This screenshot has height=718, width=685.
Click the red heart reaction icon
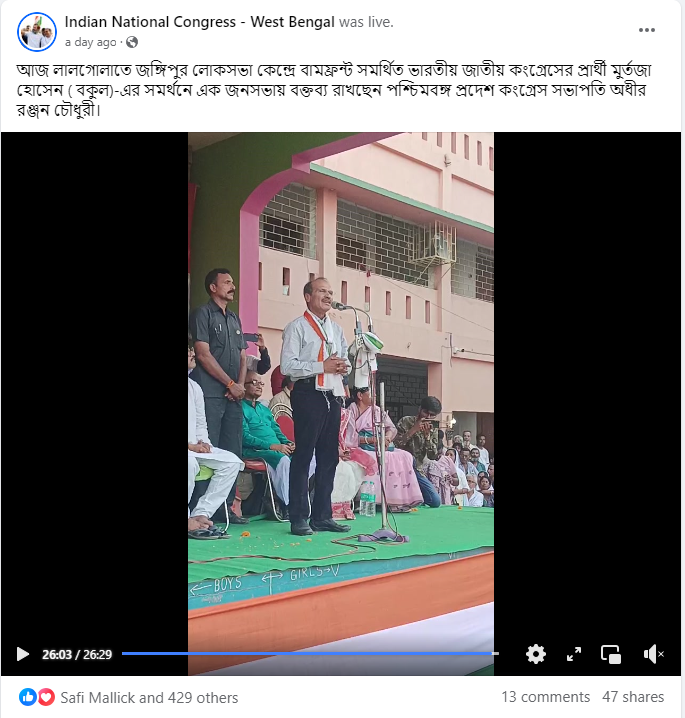click(46, 697)
